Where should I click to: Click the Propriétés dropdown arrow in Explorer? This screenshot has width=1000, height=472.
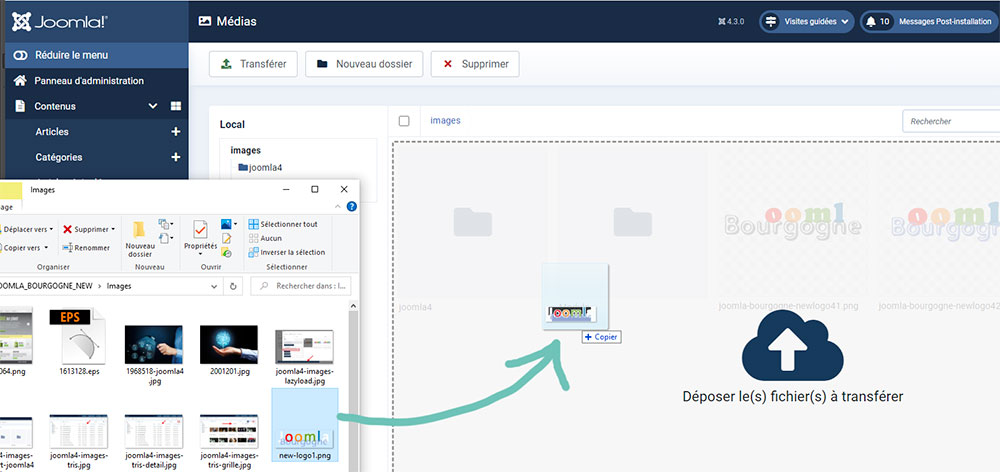(200, 253)
